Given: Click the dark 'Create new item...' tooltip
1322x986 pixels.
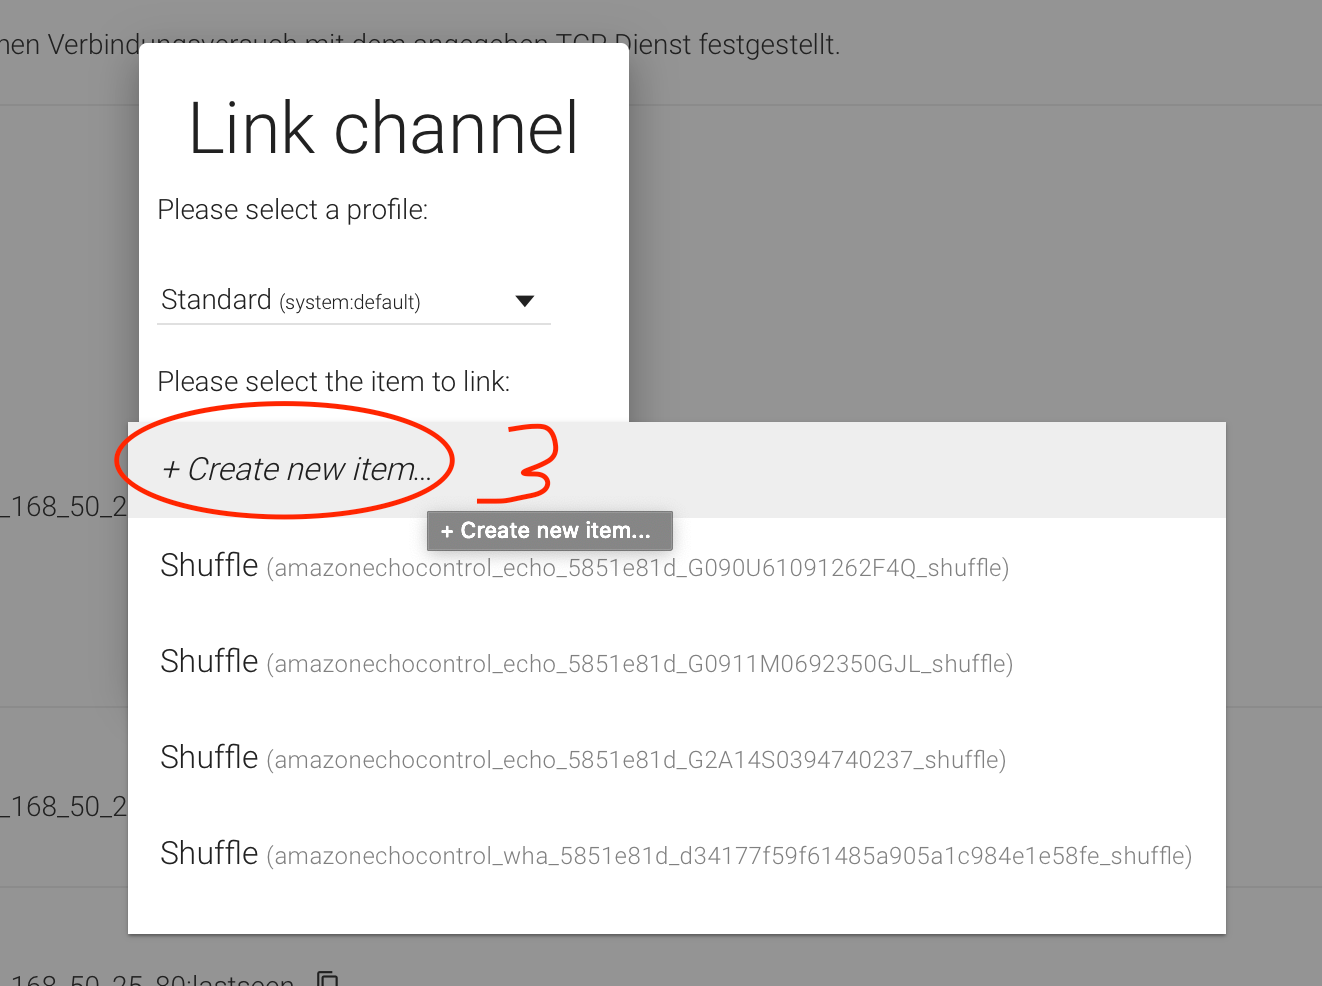Looking at the screenshot, I should point(549,531).
